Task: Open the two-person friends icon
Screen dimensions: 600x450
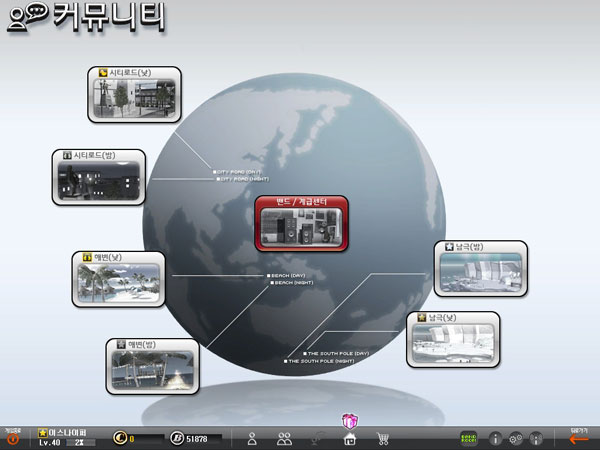Action: (284, 438)
